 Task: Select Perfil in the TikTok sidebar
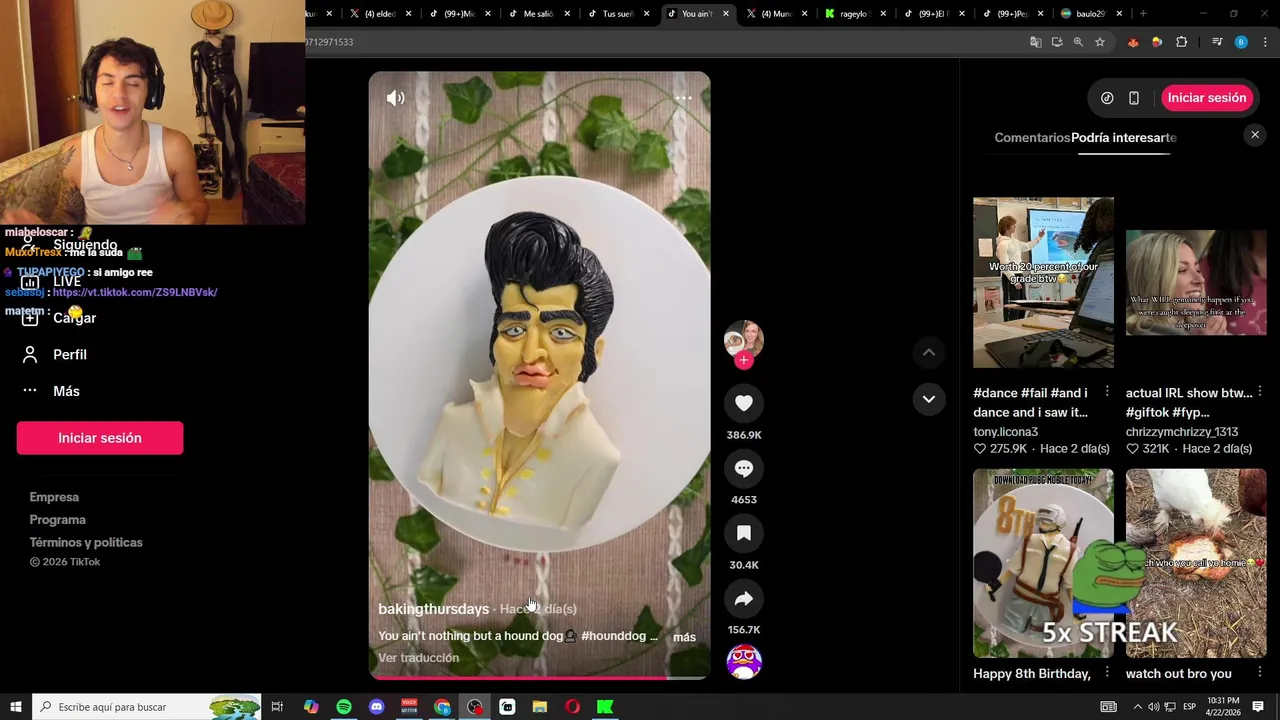click(x=70, y=355)
